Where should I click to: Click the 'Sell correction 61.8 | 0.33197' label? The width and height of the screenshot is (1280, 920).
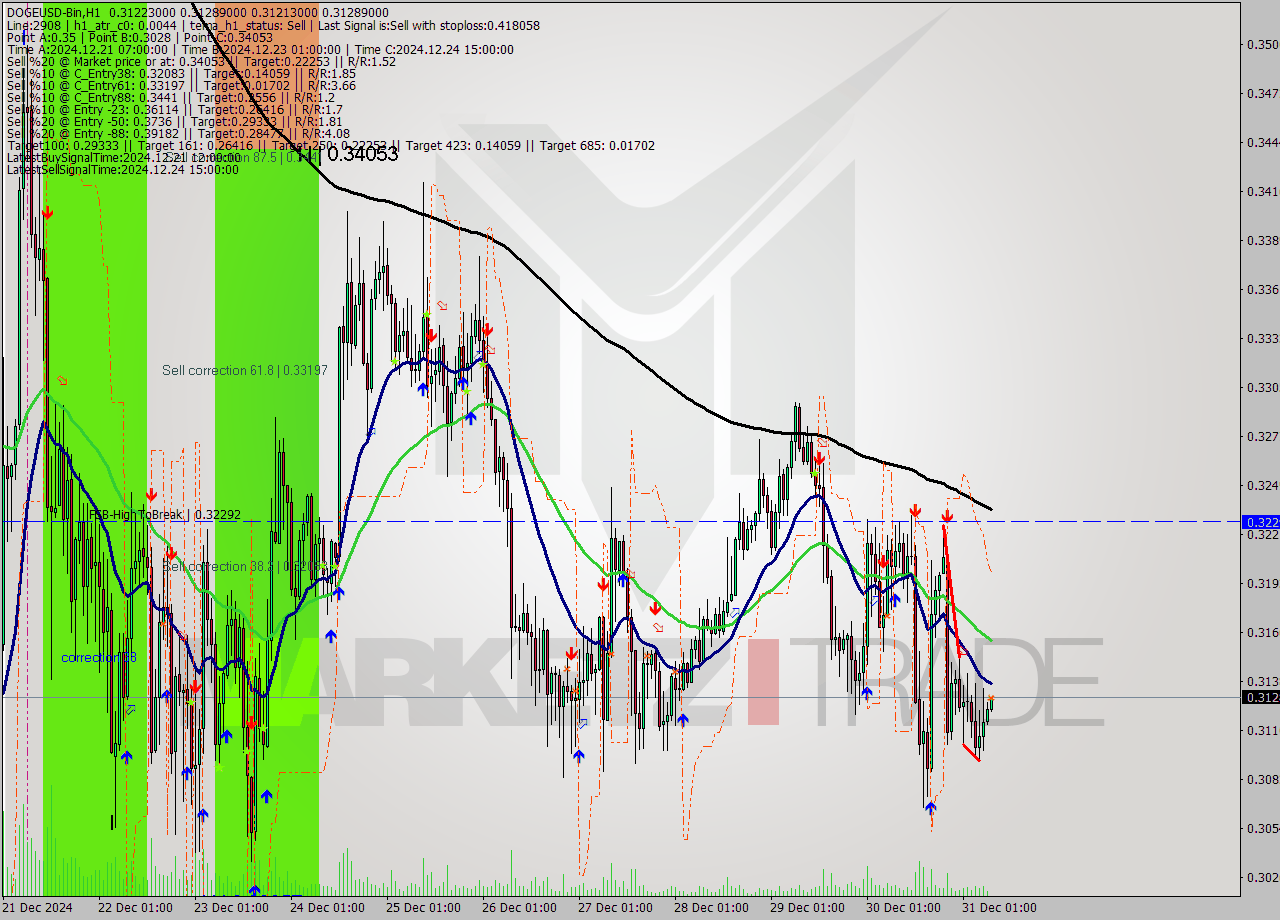(x=245, y=370)
